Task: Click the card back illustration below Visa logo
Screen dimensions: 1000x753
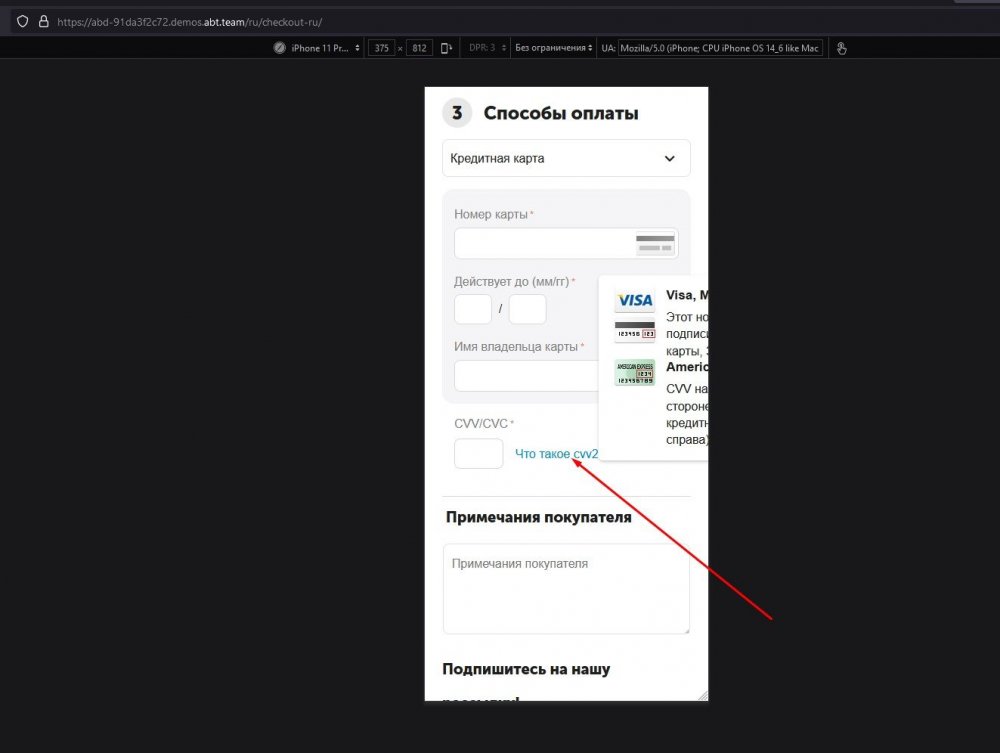Action: click(633, 331)
